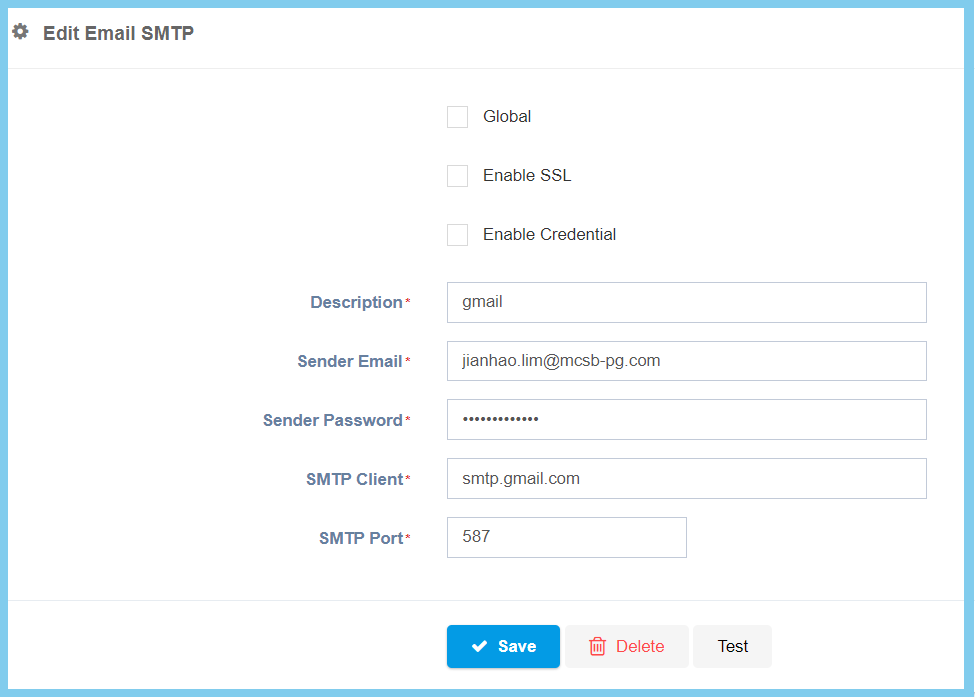Toggle the Enable Credential checkbox
Image resolution: width=975 pixels, height=697 pixels.
pyautogui.click(x=457, y=235)
